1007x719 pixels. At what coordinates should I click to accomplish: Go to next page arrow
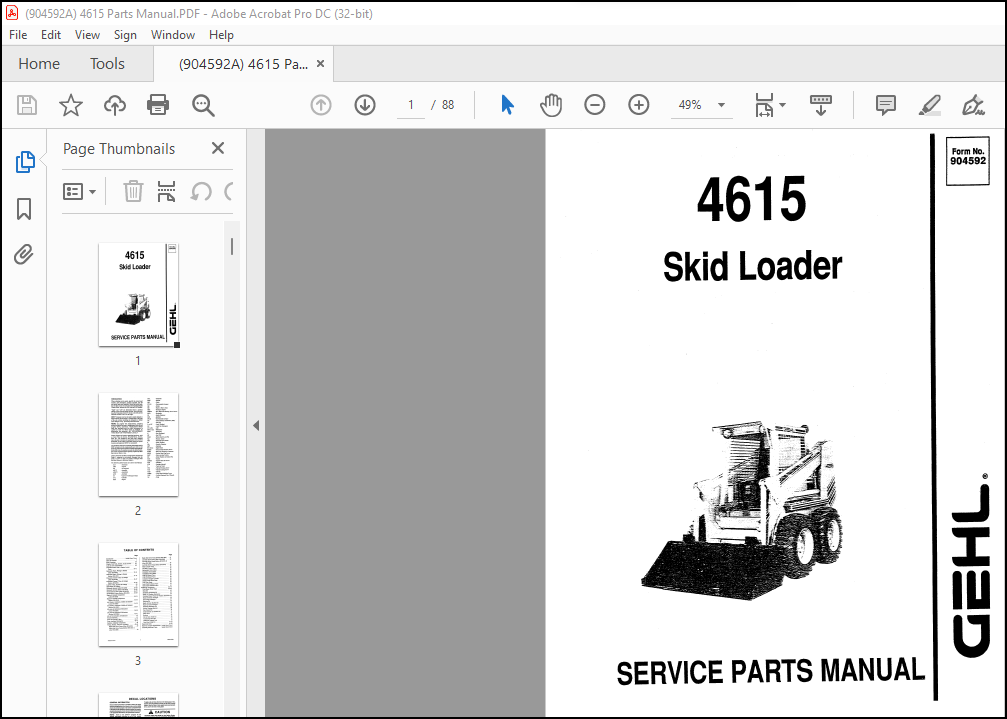(x=365, y=105)
